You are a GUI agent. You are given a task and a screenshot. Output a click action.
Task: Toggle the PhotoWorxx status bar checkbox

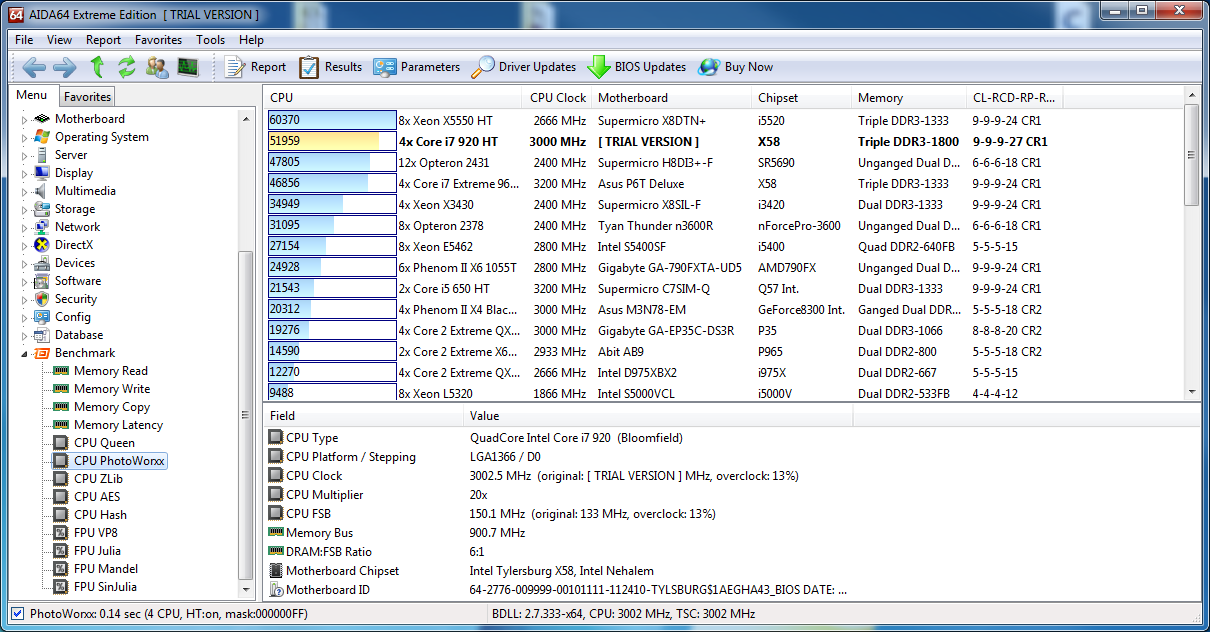[x=17, y=613]
